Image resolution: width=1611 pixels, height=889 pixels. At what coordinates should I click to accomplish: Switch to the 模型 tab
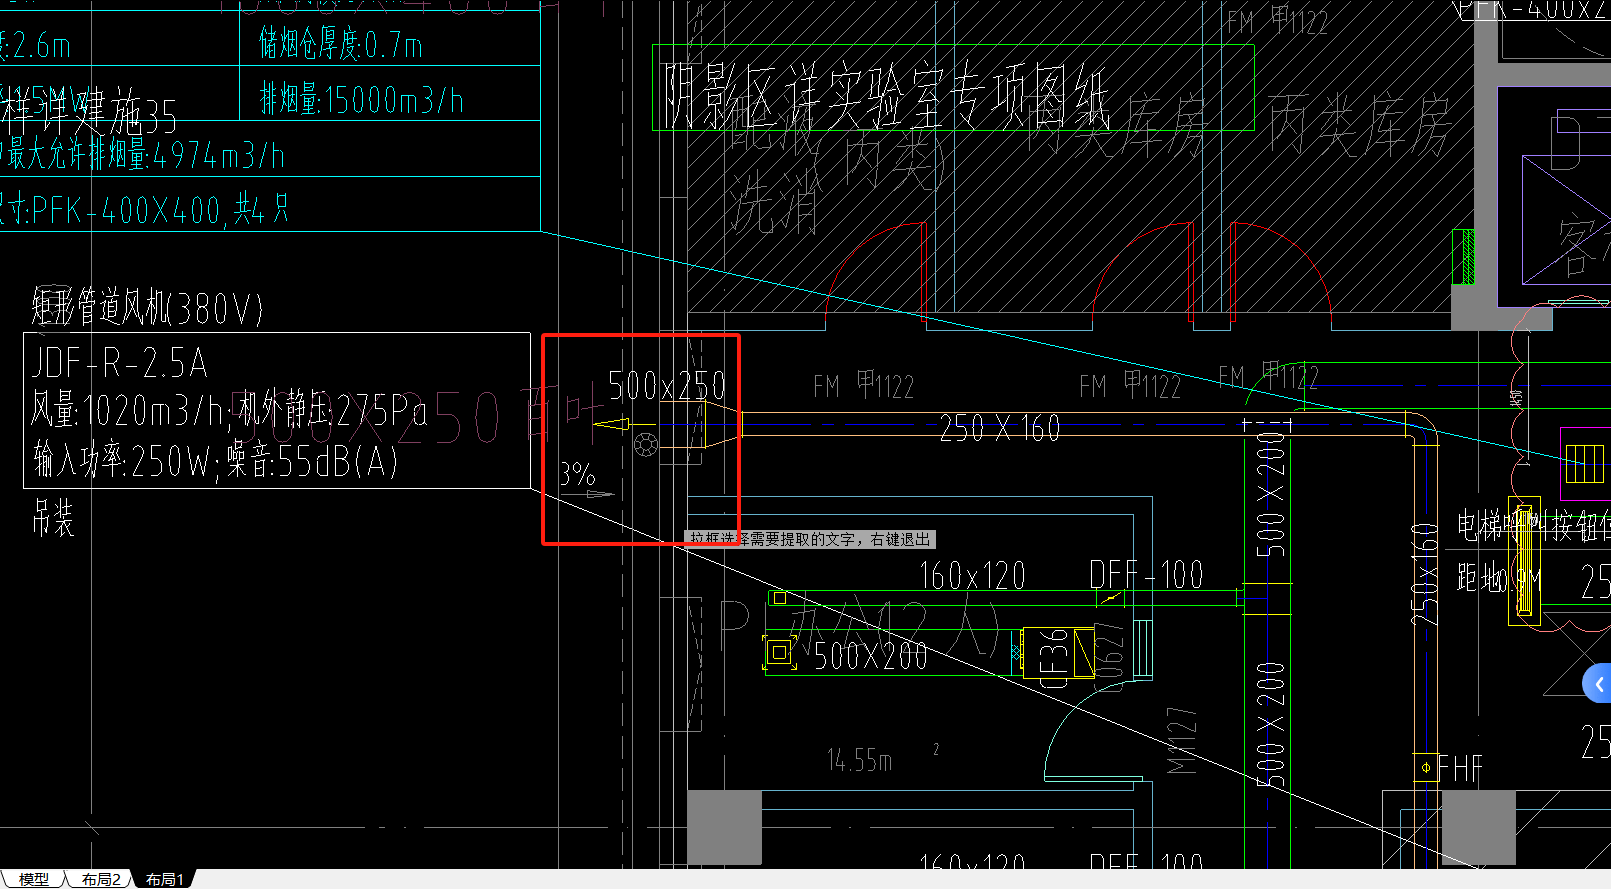coord(33,879)
